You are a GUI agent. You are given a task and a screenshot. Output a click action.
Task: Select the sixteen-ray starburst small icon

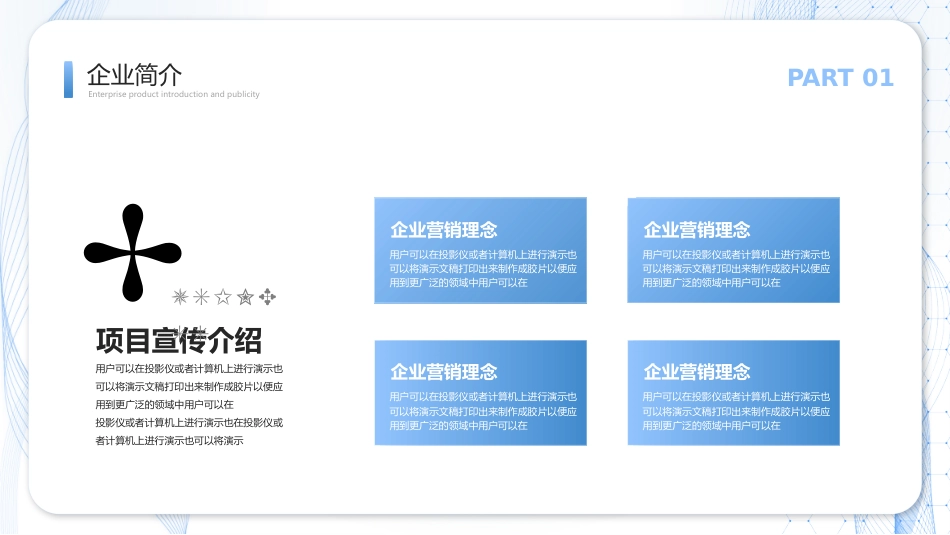(180, 296)
